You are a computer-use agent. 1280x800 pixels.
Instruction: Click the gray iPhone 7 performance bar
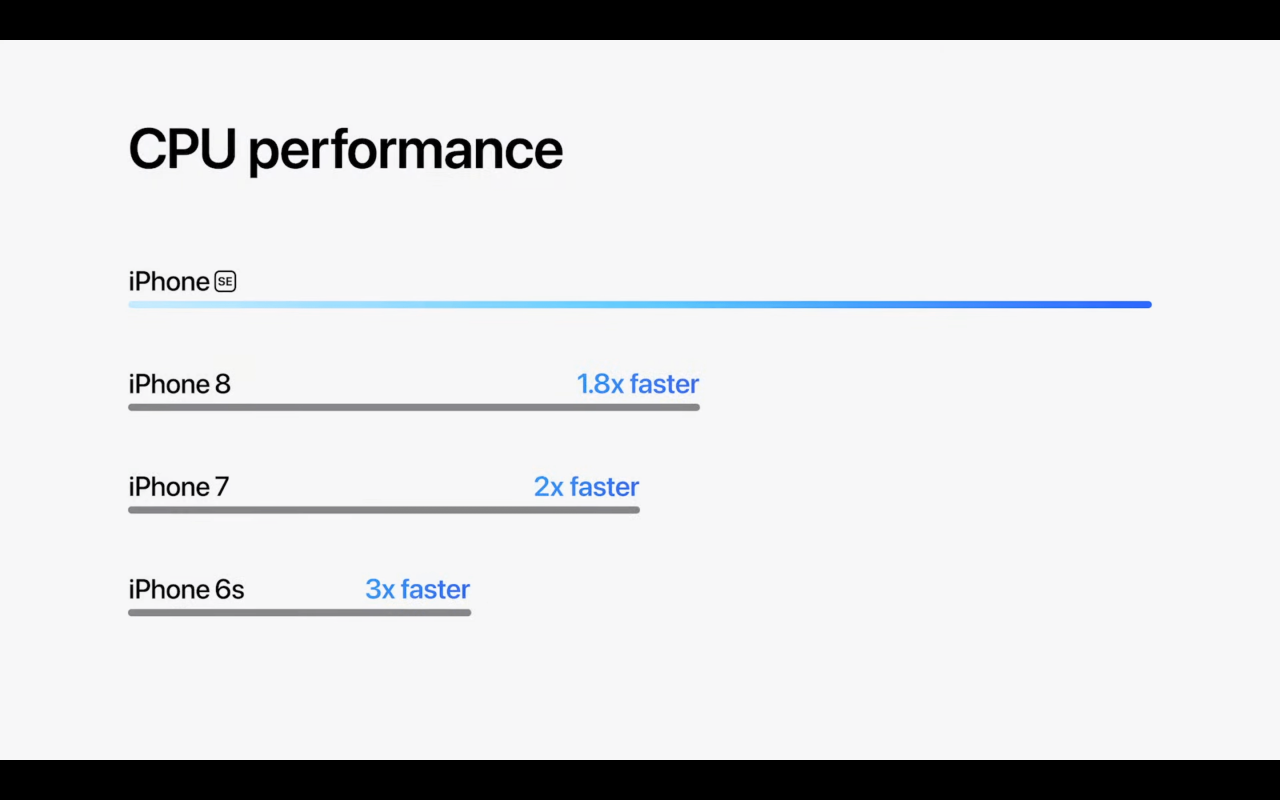(383, 510)
